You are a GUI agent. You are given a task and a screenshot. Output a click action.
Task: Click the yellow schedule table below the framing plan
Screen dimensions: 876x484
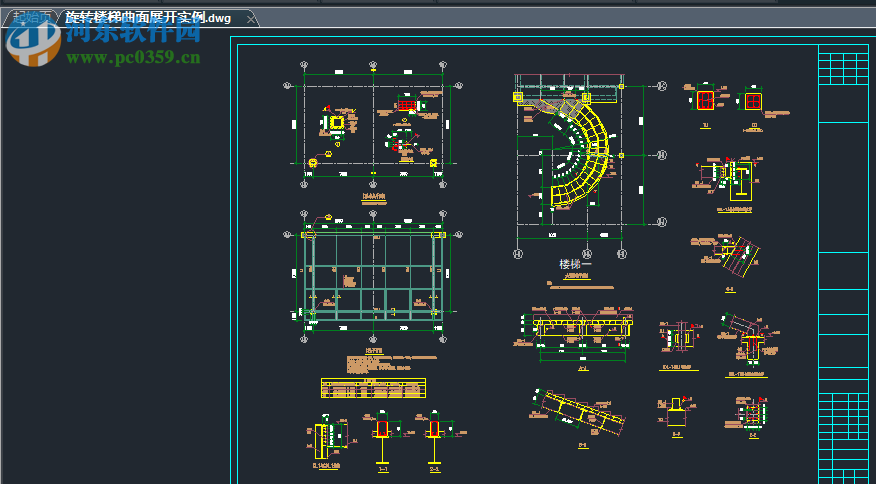point(373,388)
